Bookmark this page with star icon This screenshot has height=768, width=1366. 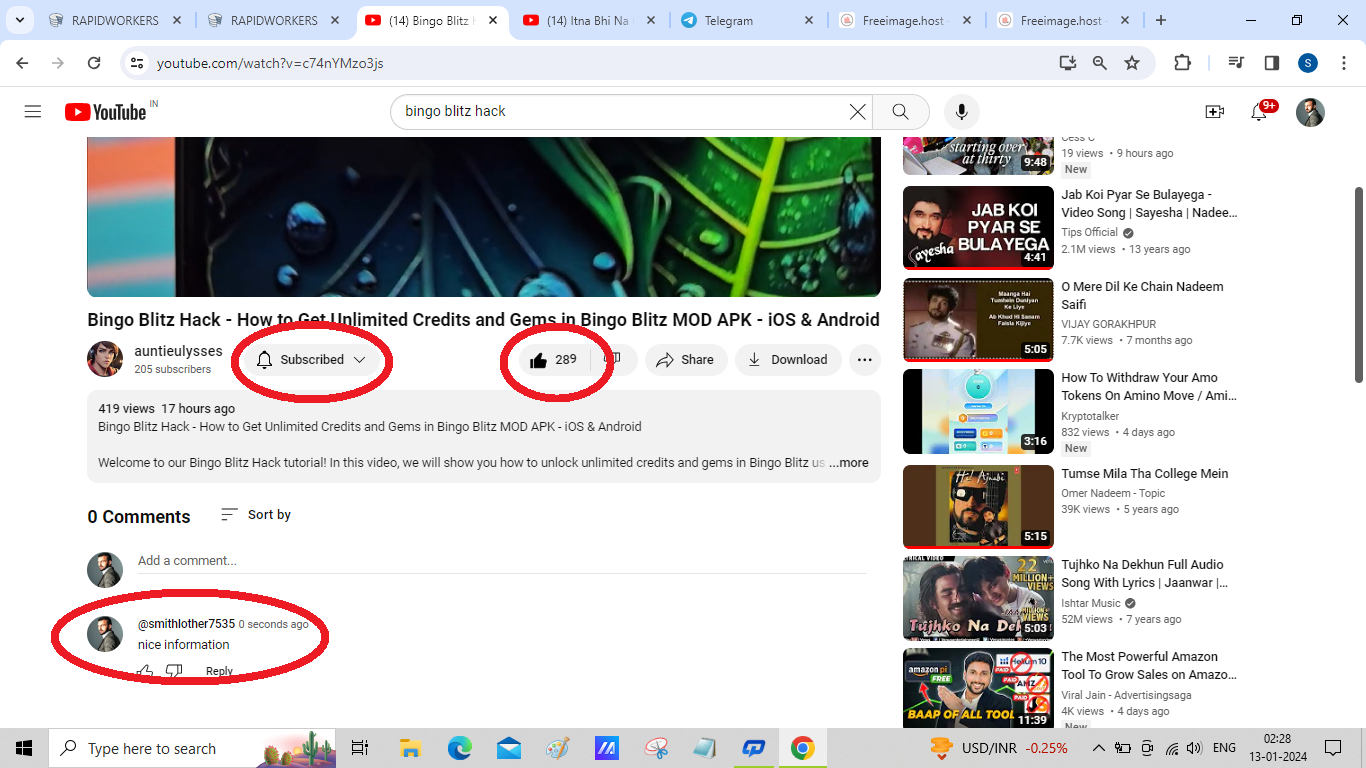[1131, 63]
